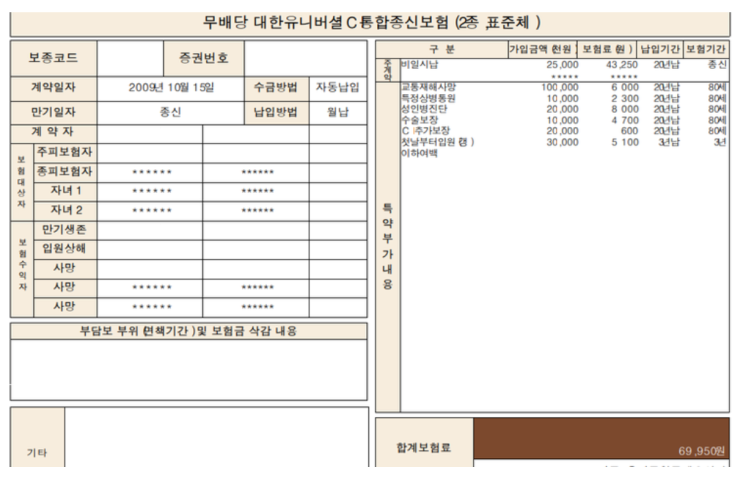This screenshot has width=743, height=478.
Task: Select the 보종코드 label cell
Action: [54, 58]
